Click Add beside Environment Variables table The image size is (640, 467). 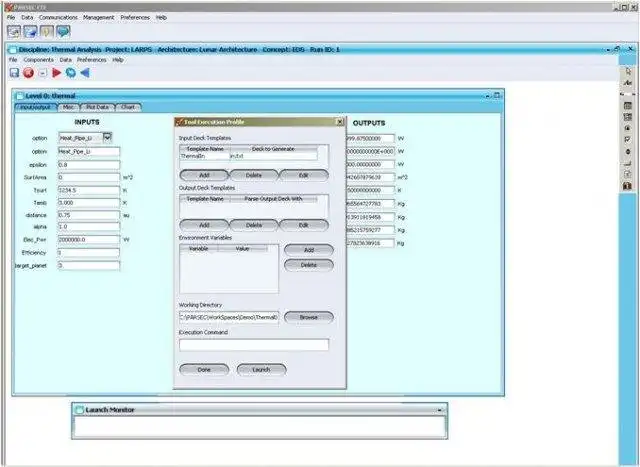309,250
